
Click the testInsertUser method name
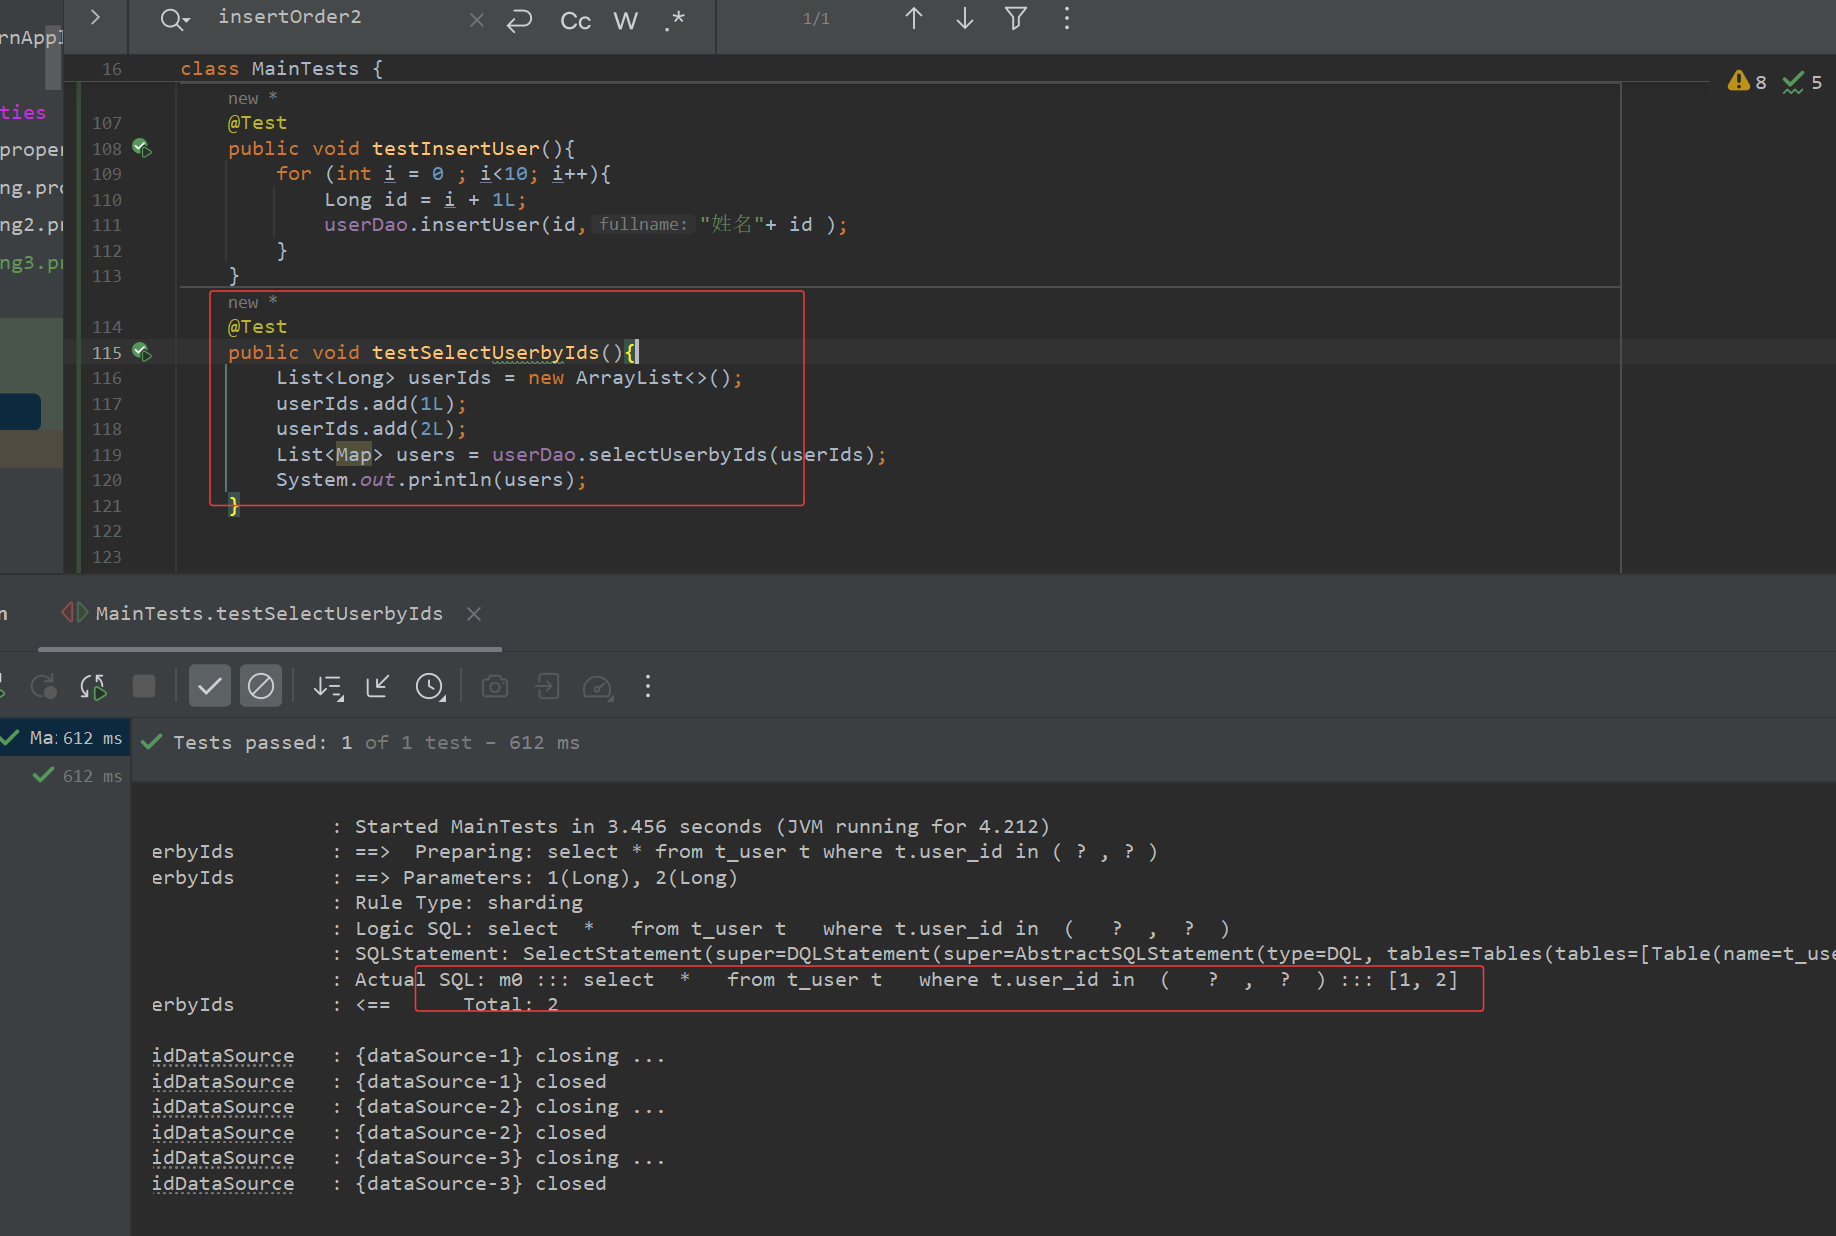(x=456, y=148)
